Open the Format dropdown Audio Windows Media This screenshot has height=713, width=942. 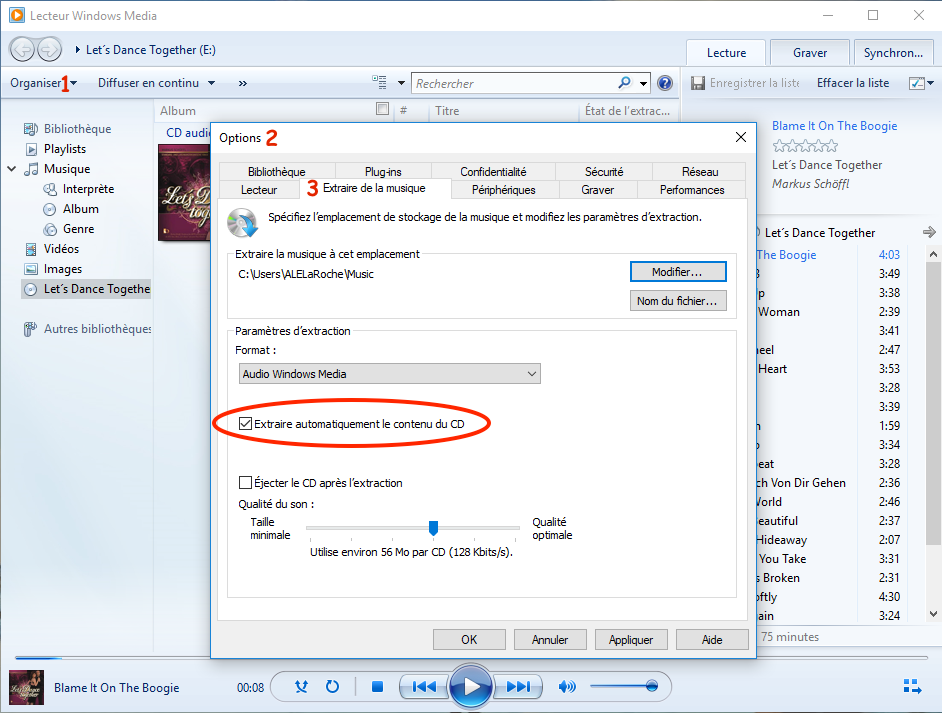point(389,374)
